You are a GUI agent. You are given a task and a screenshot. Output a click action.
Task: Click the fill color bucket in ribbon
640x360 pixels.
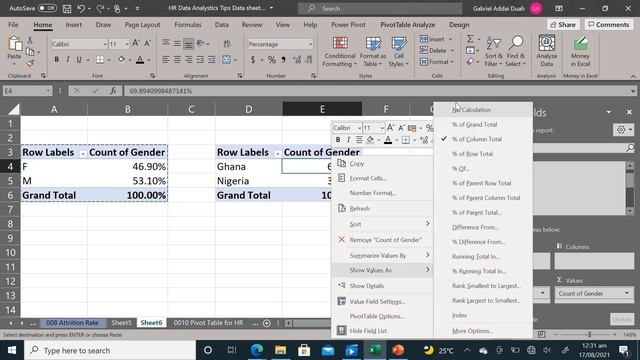tap(122, 60)
